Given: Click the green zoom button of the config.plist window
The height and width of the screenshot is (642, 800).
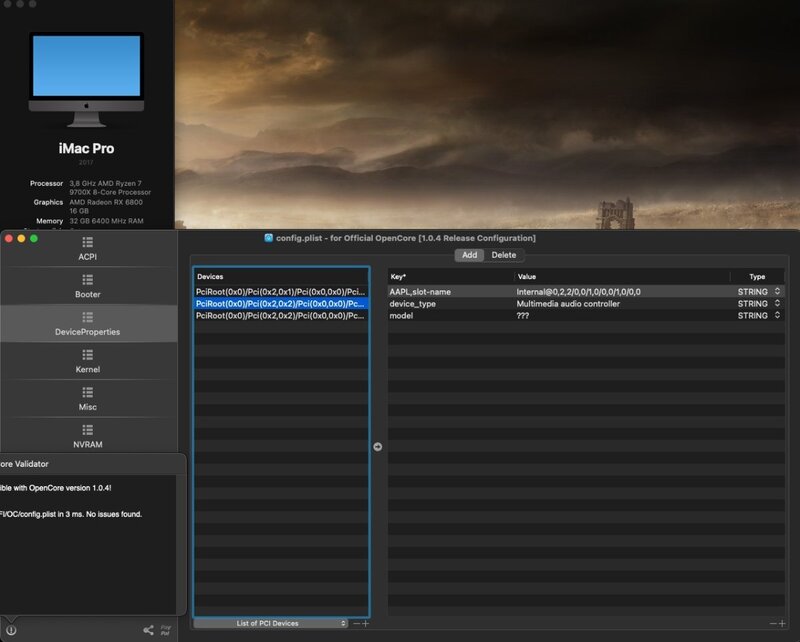Looking at the screenshot, I should [34, 238].
